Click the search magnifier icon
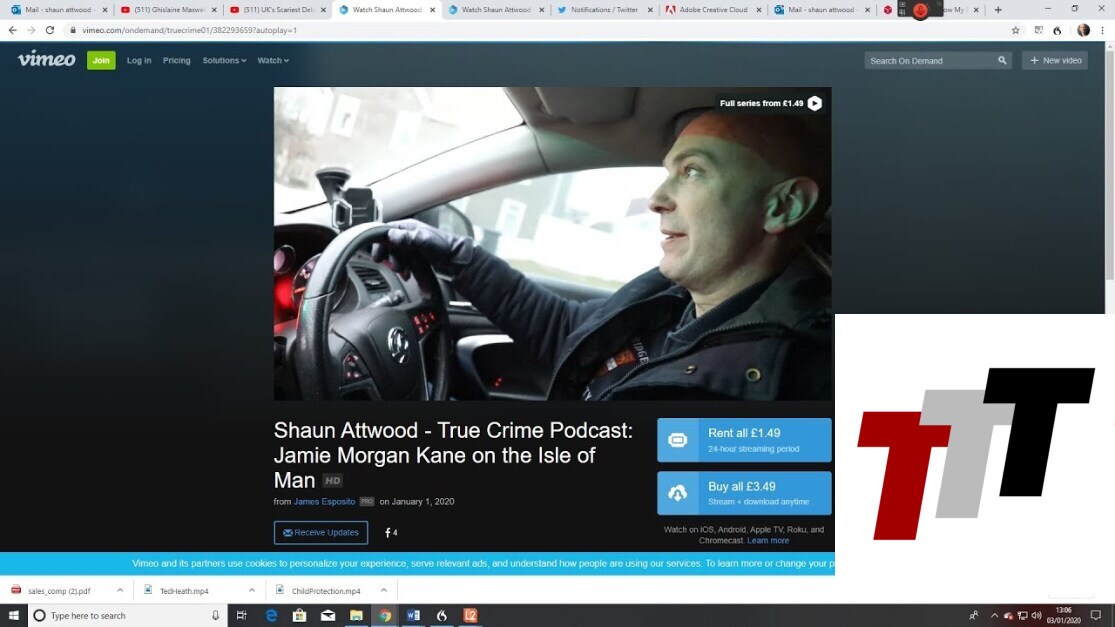 1002,61
